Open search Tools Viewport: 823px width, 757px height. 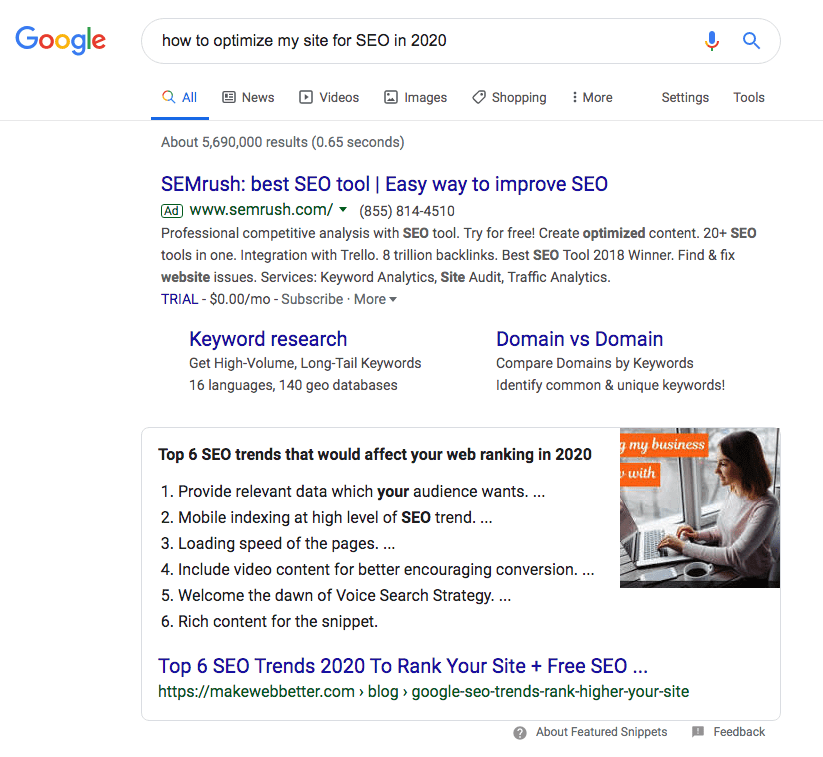749,98
